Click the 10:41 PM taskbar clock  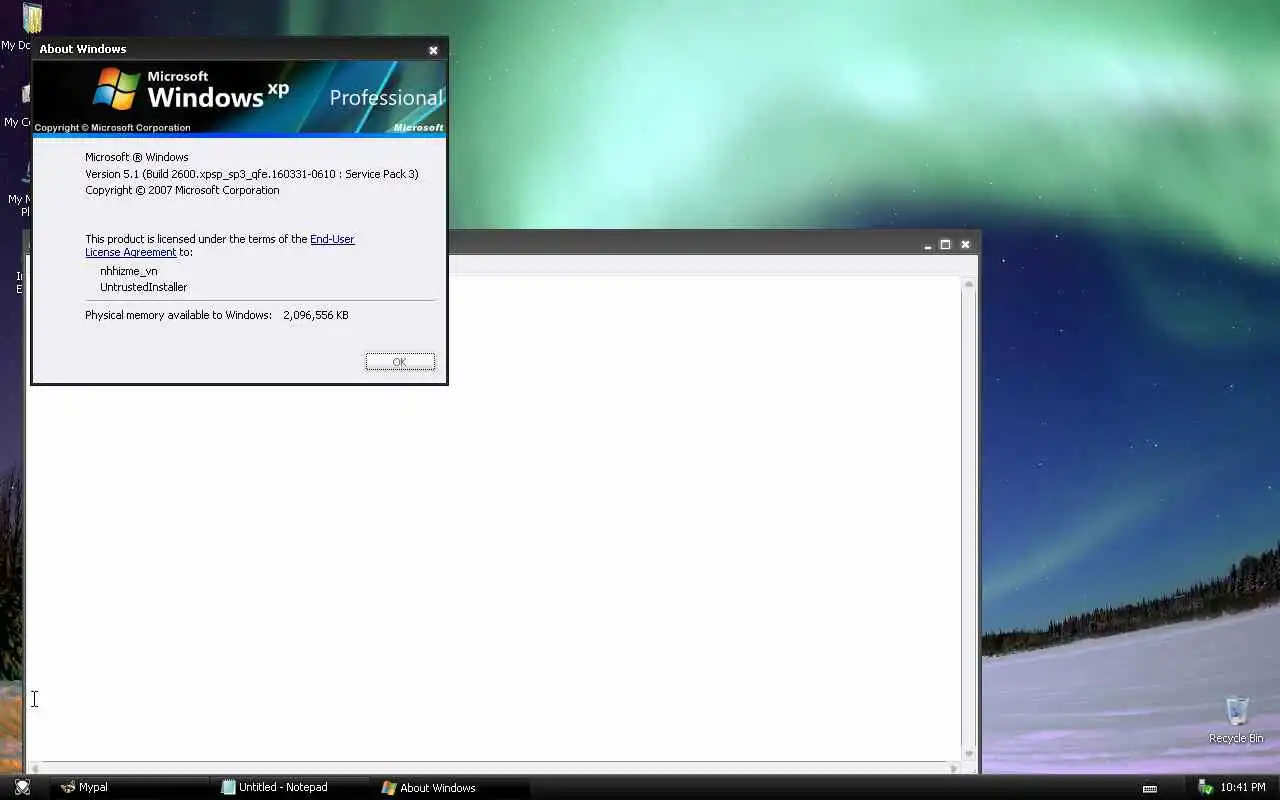point(1243,787)
